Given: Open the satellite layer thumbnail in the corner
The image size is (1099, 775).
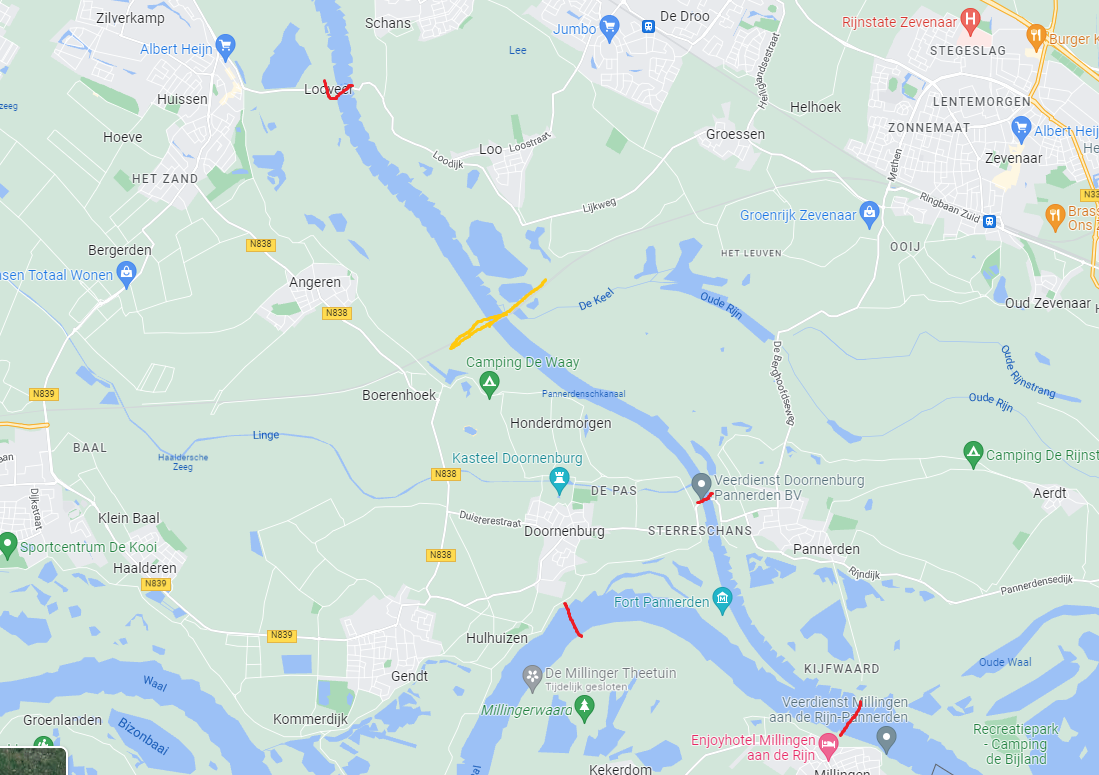Looking at the screenshot, I should 33,761.
